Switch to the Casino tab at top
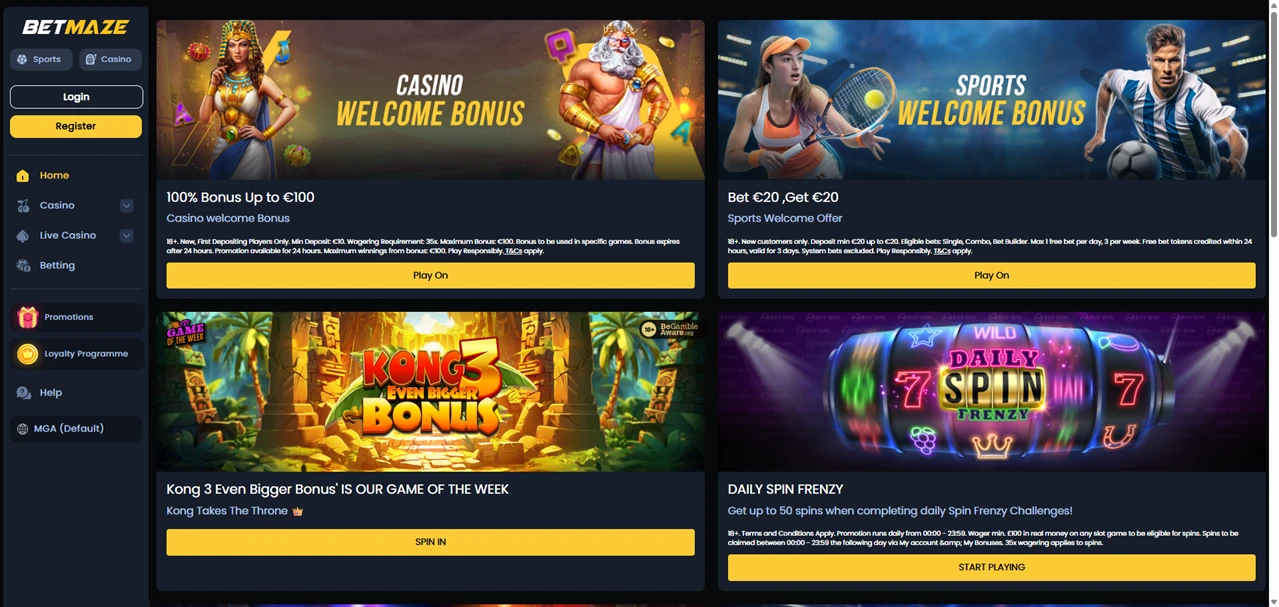This screenshot has width=1279, height=607. click(110, 59)
